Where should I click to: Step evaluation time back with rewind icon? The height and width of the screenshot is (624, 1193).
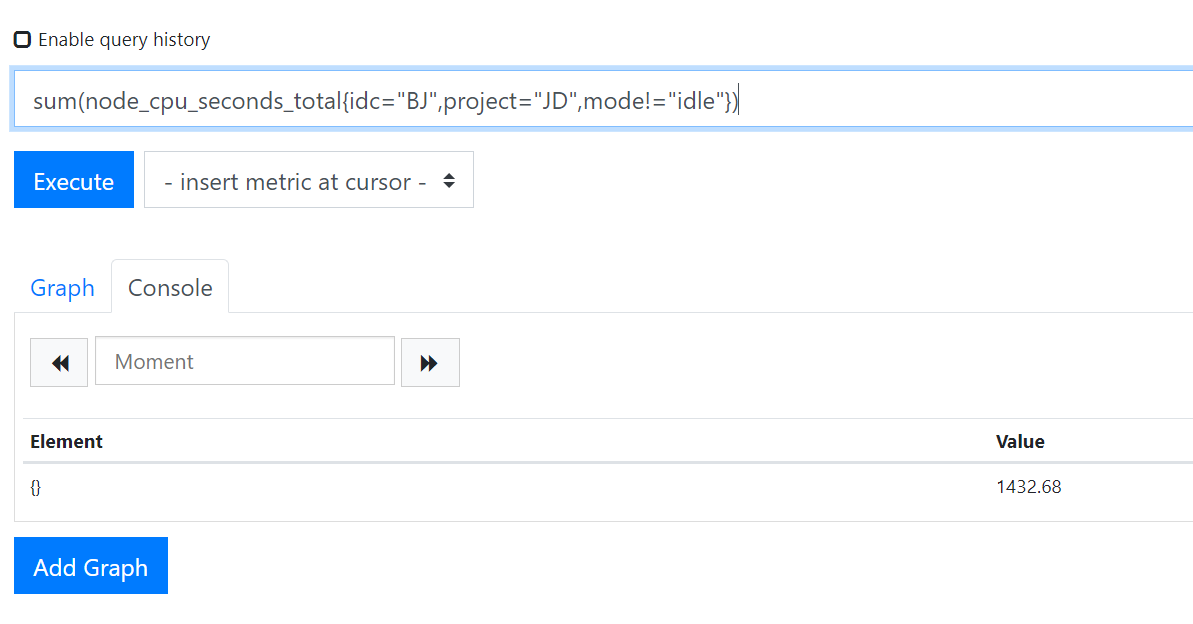(59, 362)
